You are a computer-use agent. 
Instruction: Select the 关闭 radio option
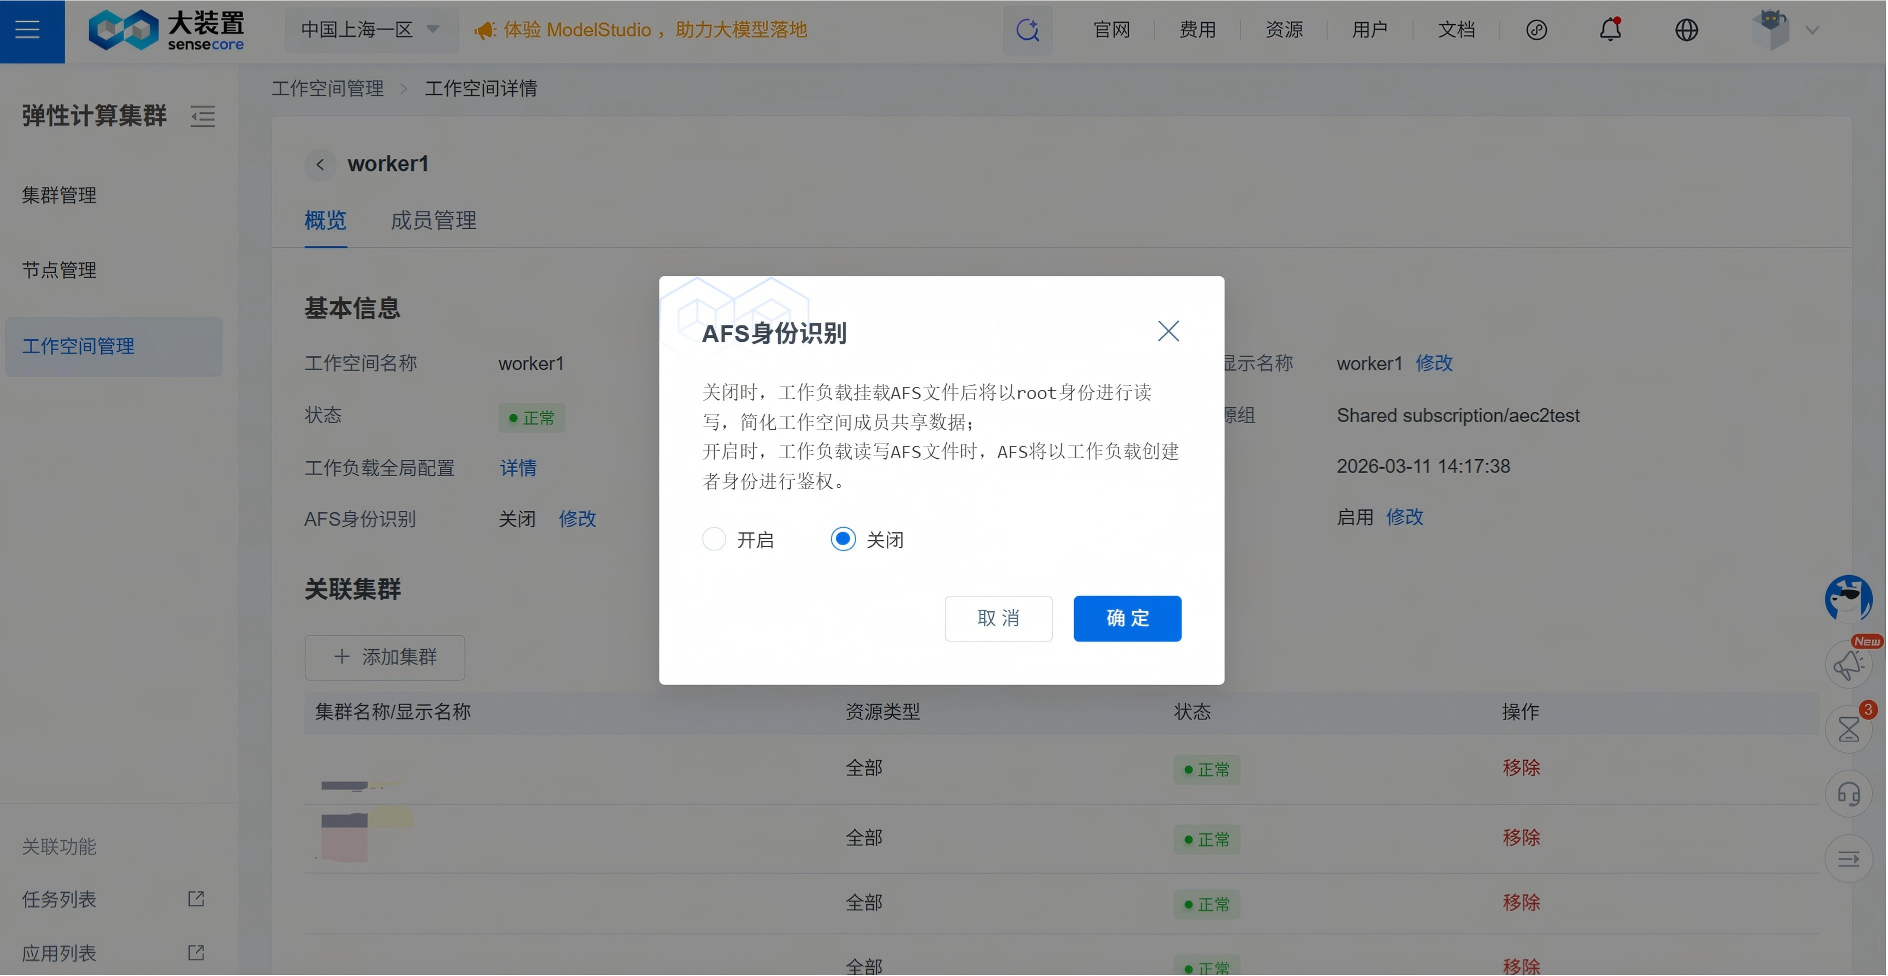tap(843, 540)
